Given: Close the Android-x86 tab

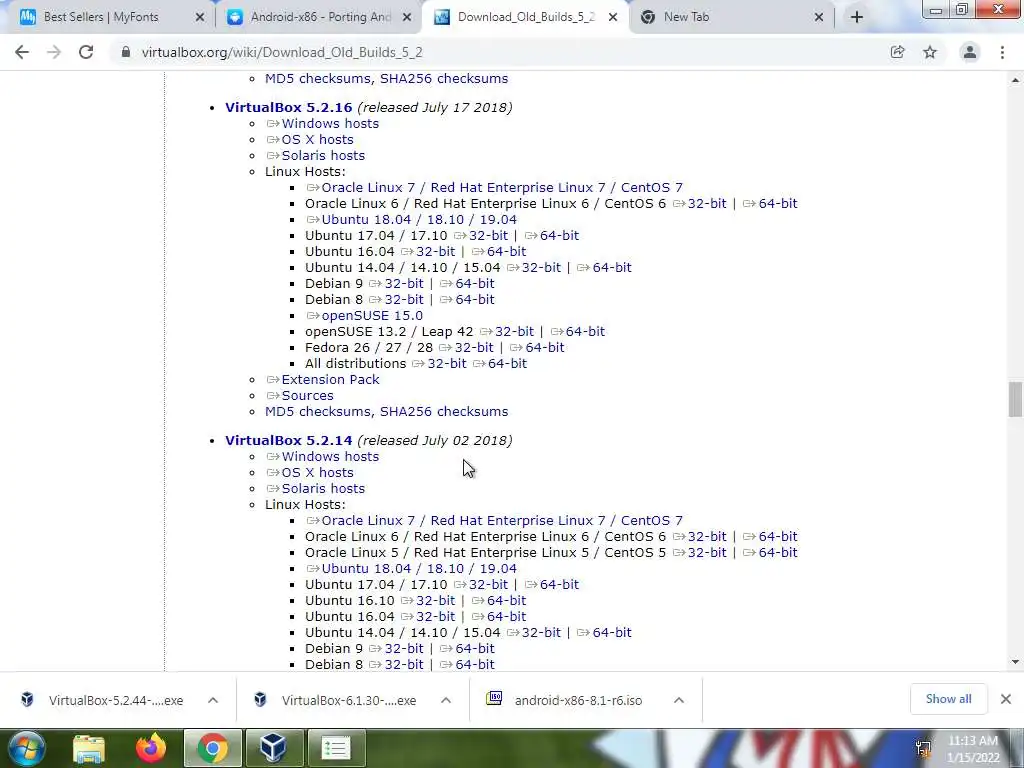Looking at the screenshot, I should pos(407,18).
